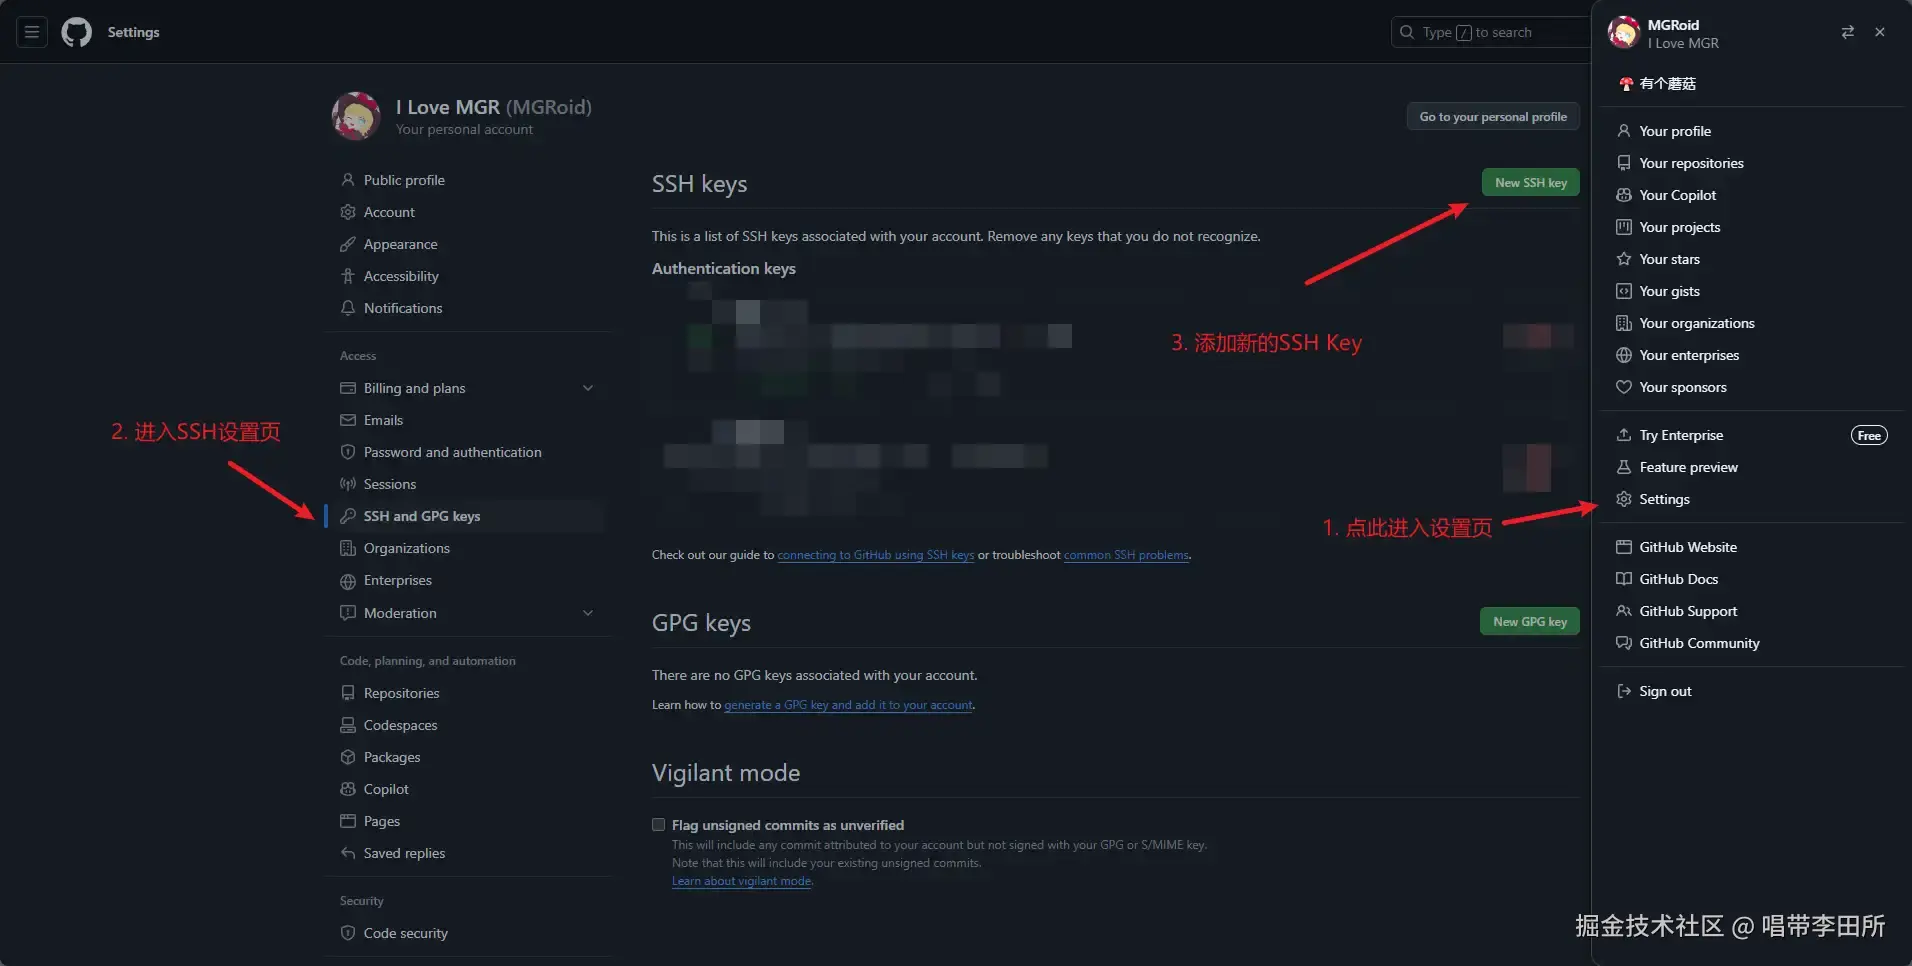Click the search magnifier icon
This screenshot has width=1912, height=966.
[1407, 32]
